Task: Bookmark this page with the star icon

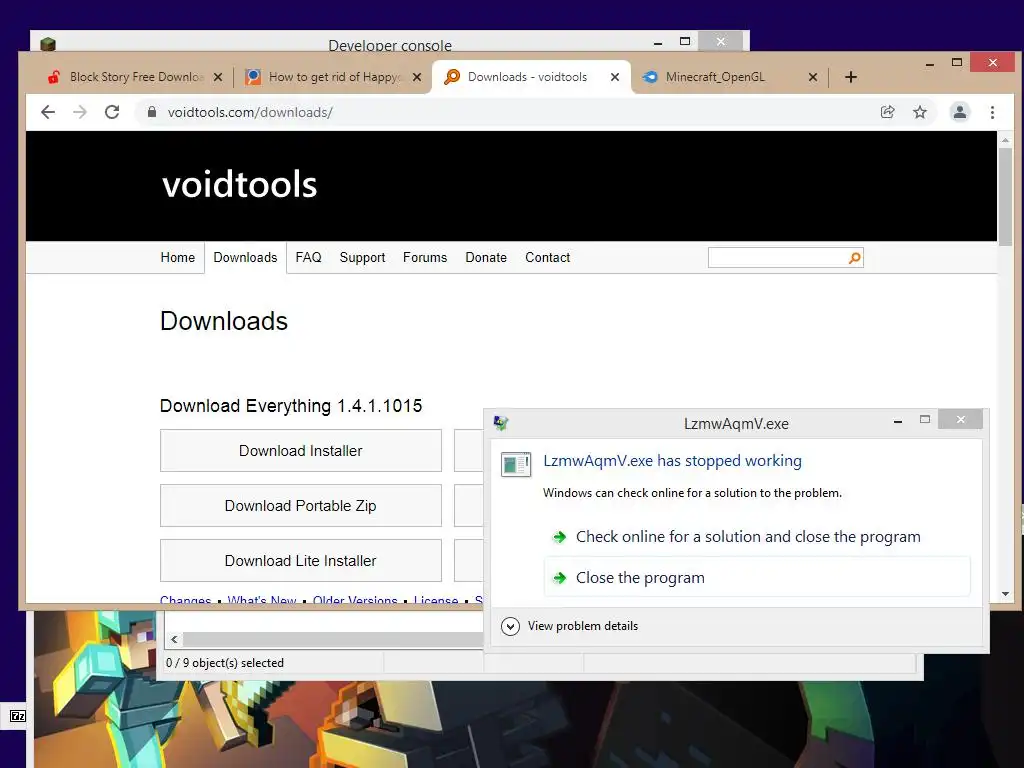Action: tap(920, 112)
